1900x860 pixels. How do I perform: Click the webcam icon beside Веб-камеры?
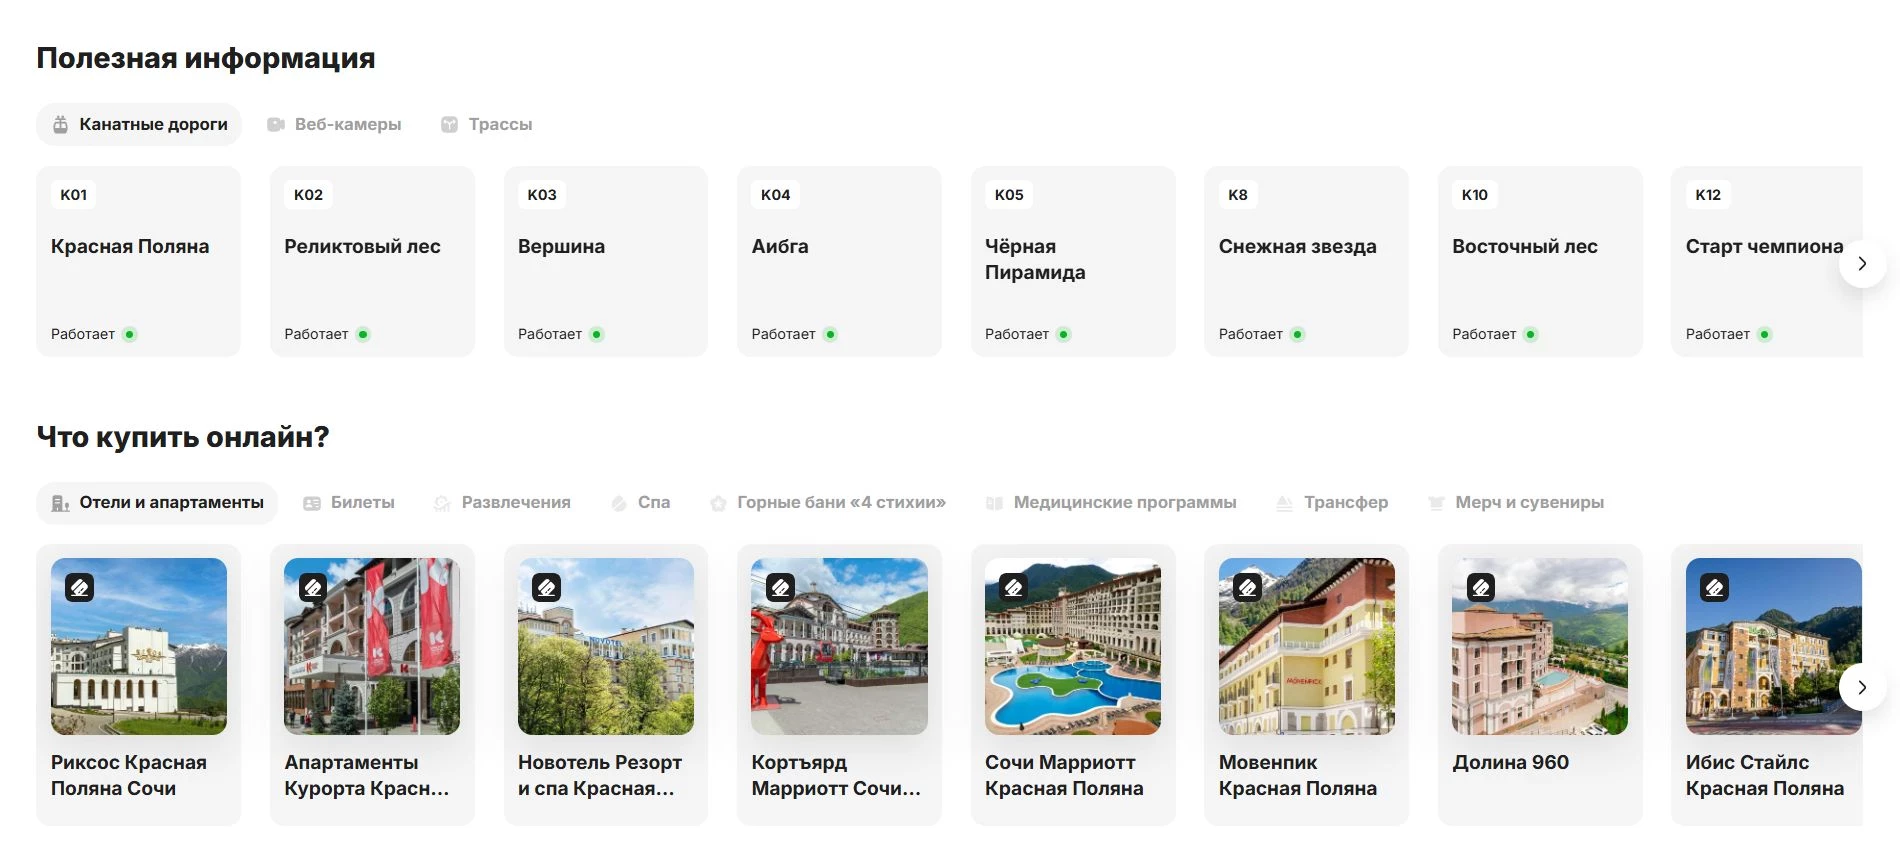(276, 125)
